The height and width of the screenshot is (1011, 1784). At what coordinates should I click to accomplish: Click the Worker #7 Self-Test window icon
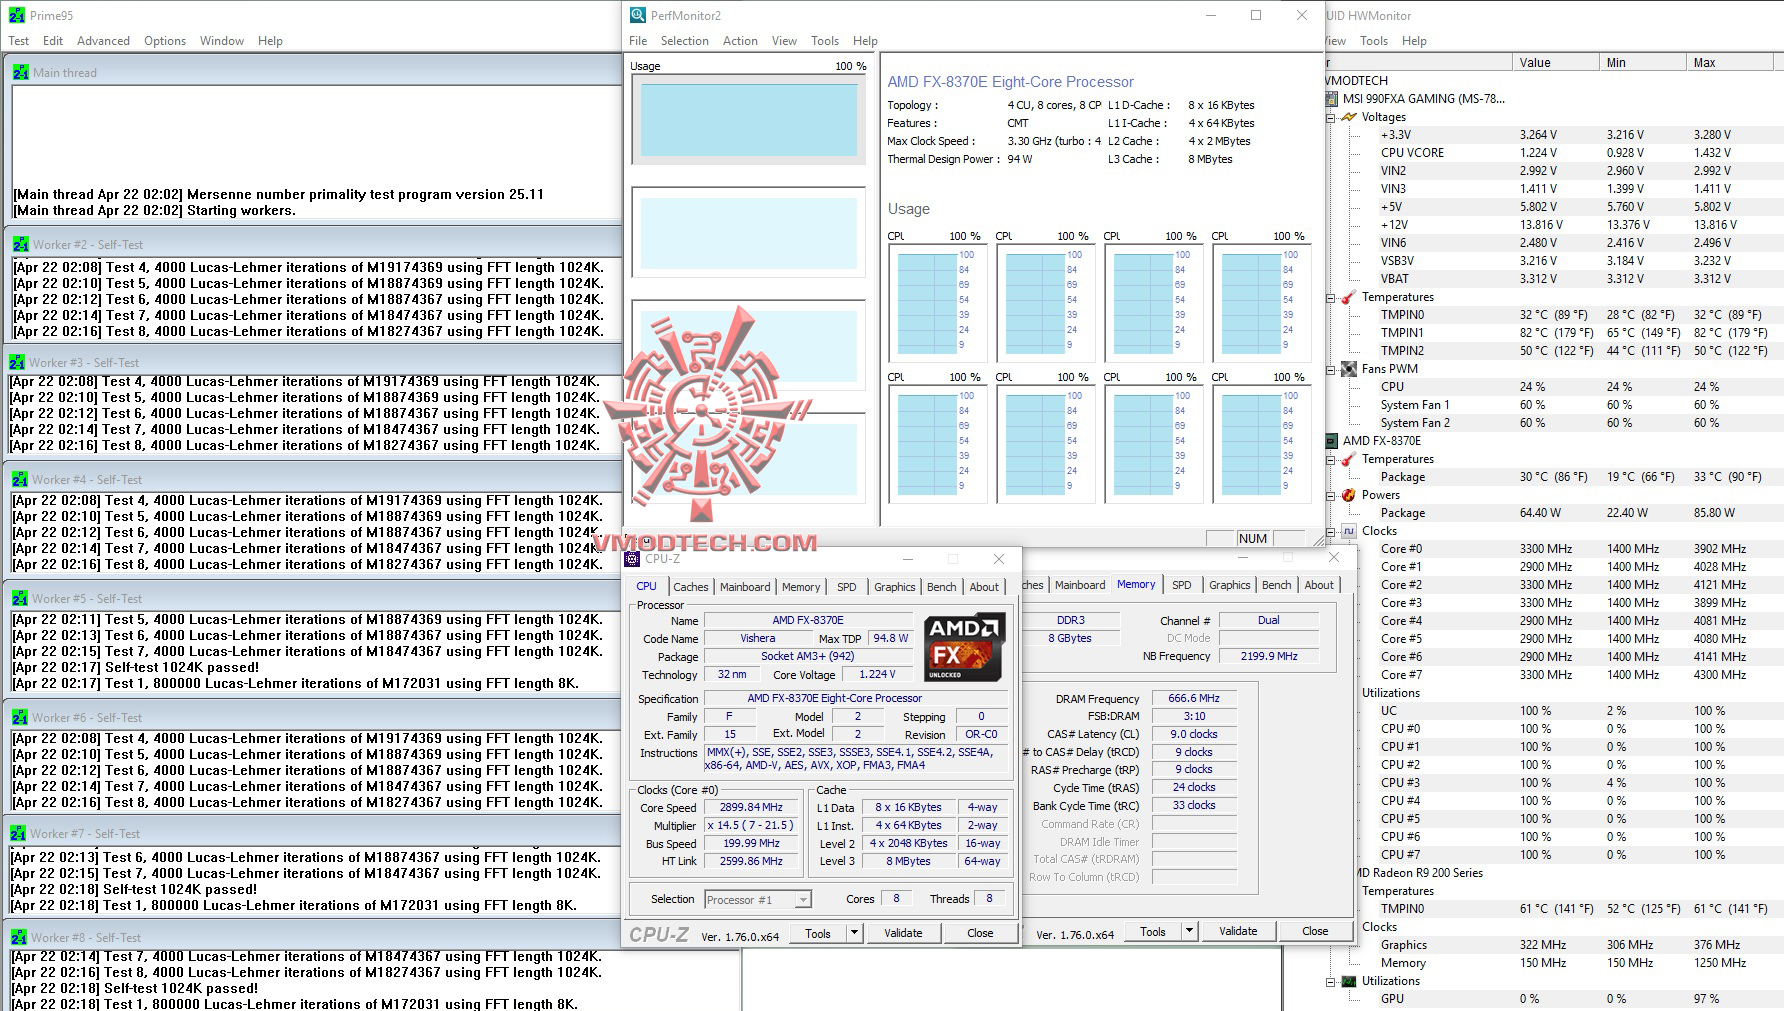click(18, 833)
